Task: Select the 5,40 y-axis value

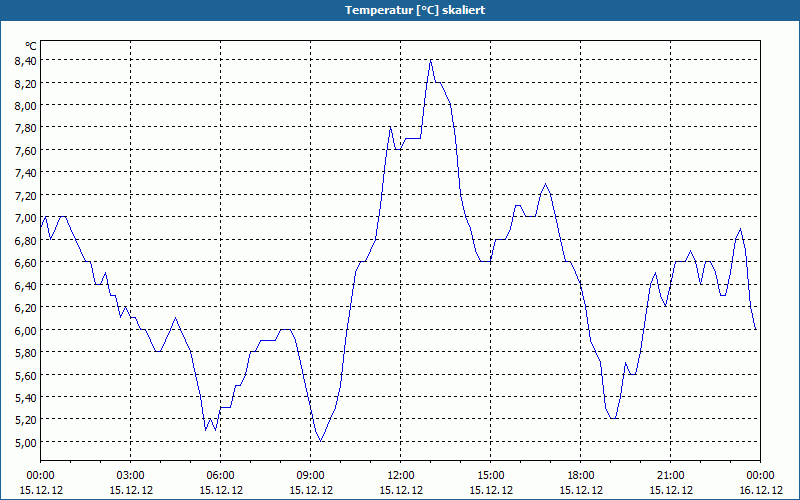Action: pyautogui.click(x=26, y=397)
